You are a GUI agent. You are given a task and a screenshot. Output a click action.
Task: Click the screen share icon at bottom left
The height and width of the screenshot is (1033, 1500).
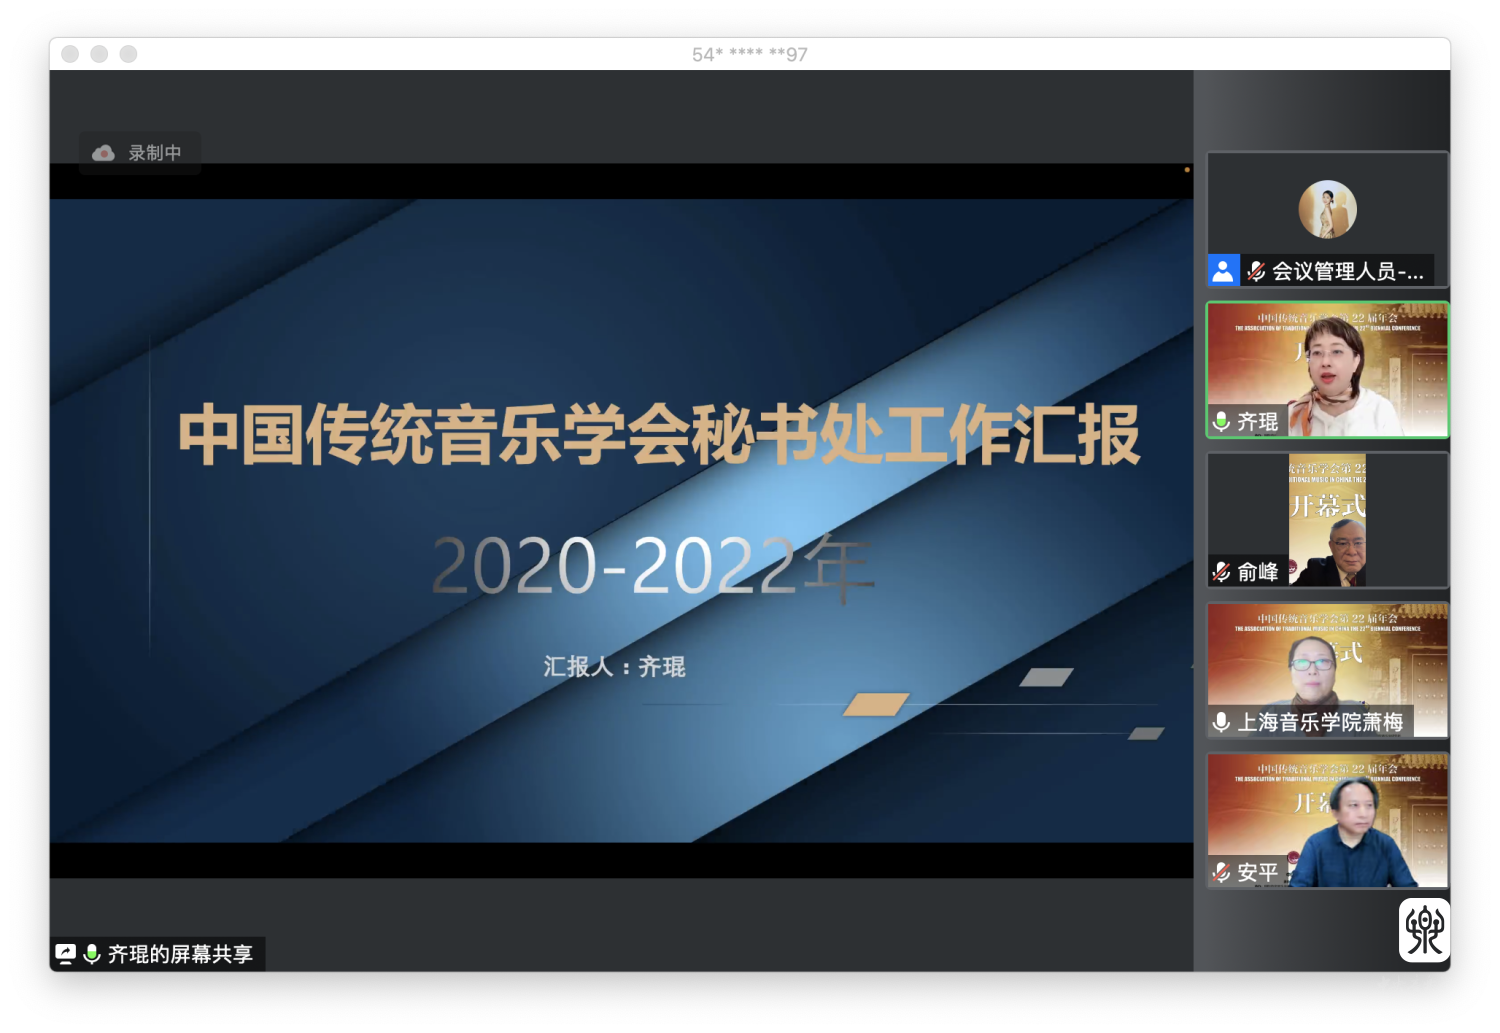point(66,954)
